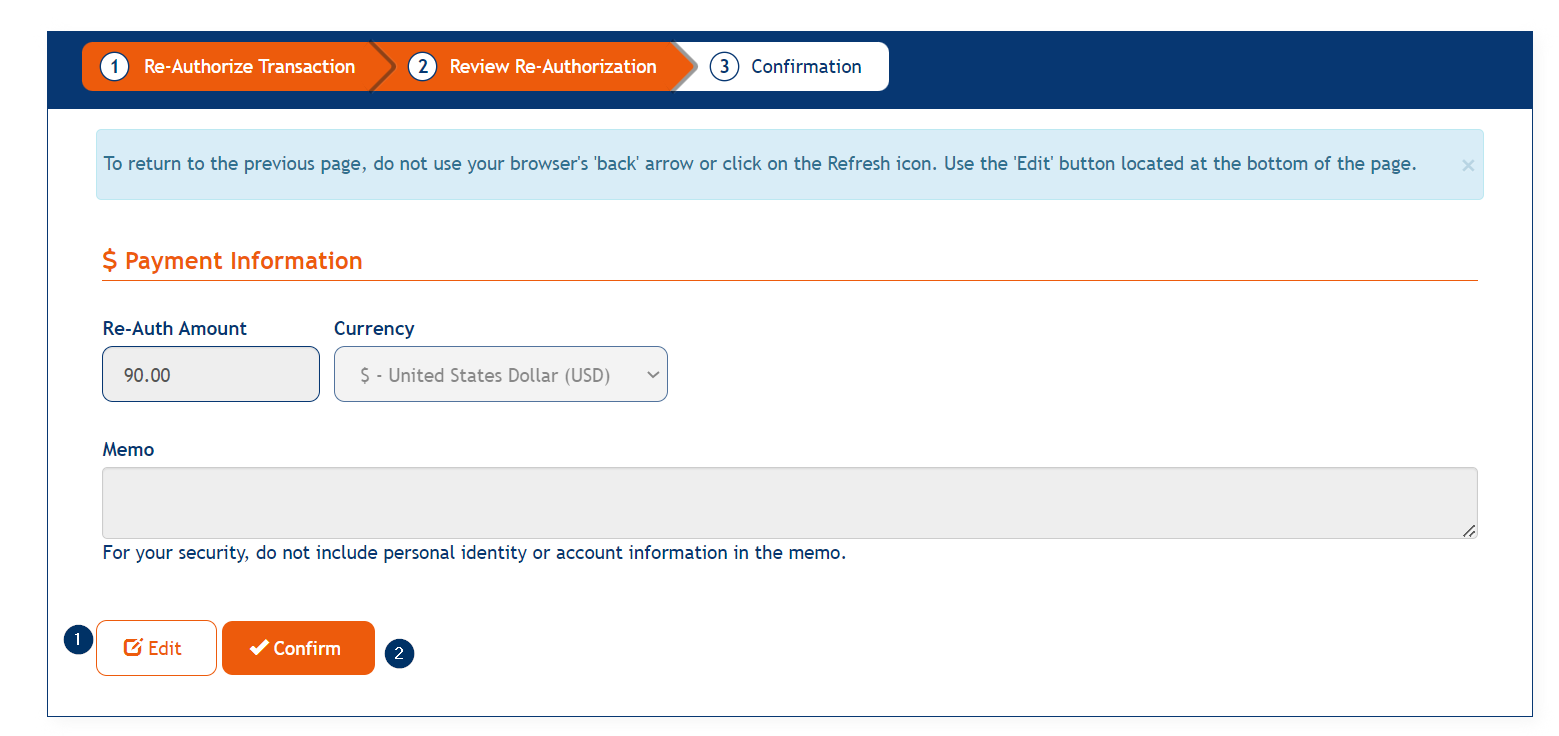
Task: Open the Currency dropdown
Action: pos(500,375)
